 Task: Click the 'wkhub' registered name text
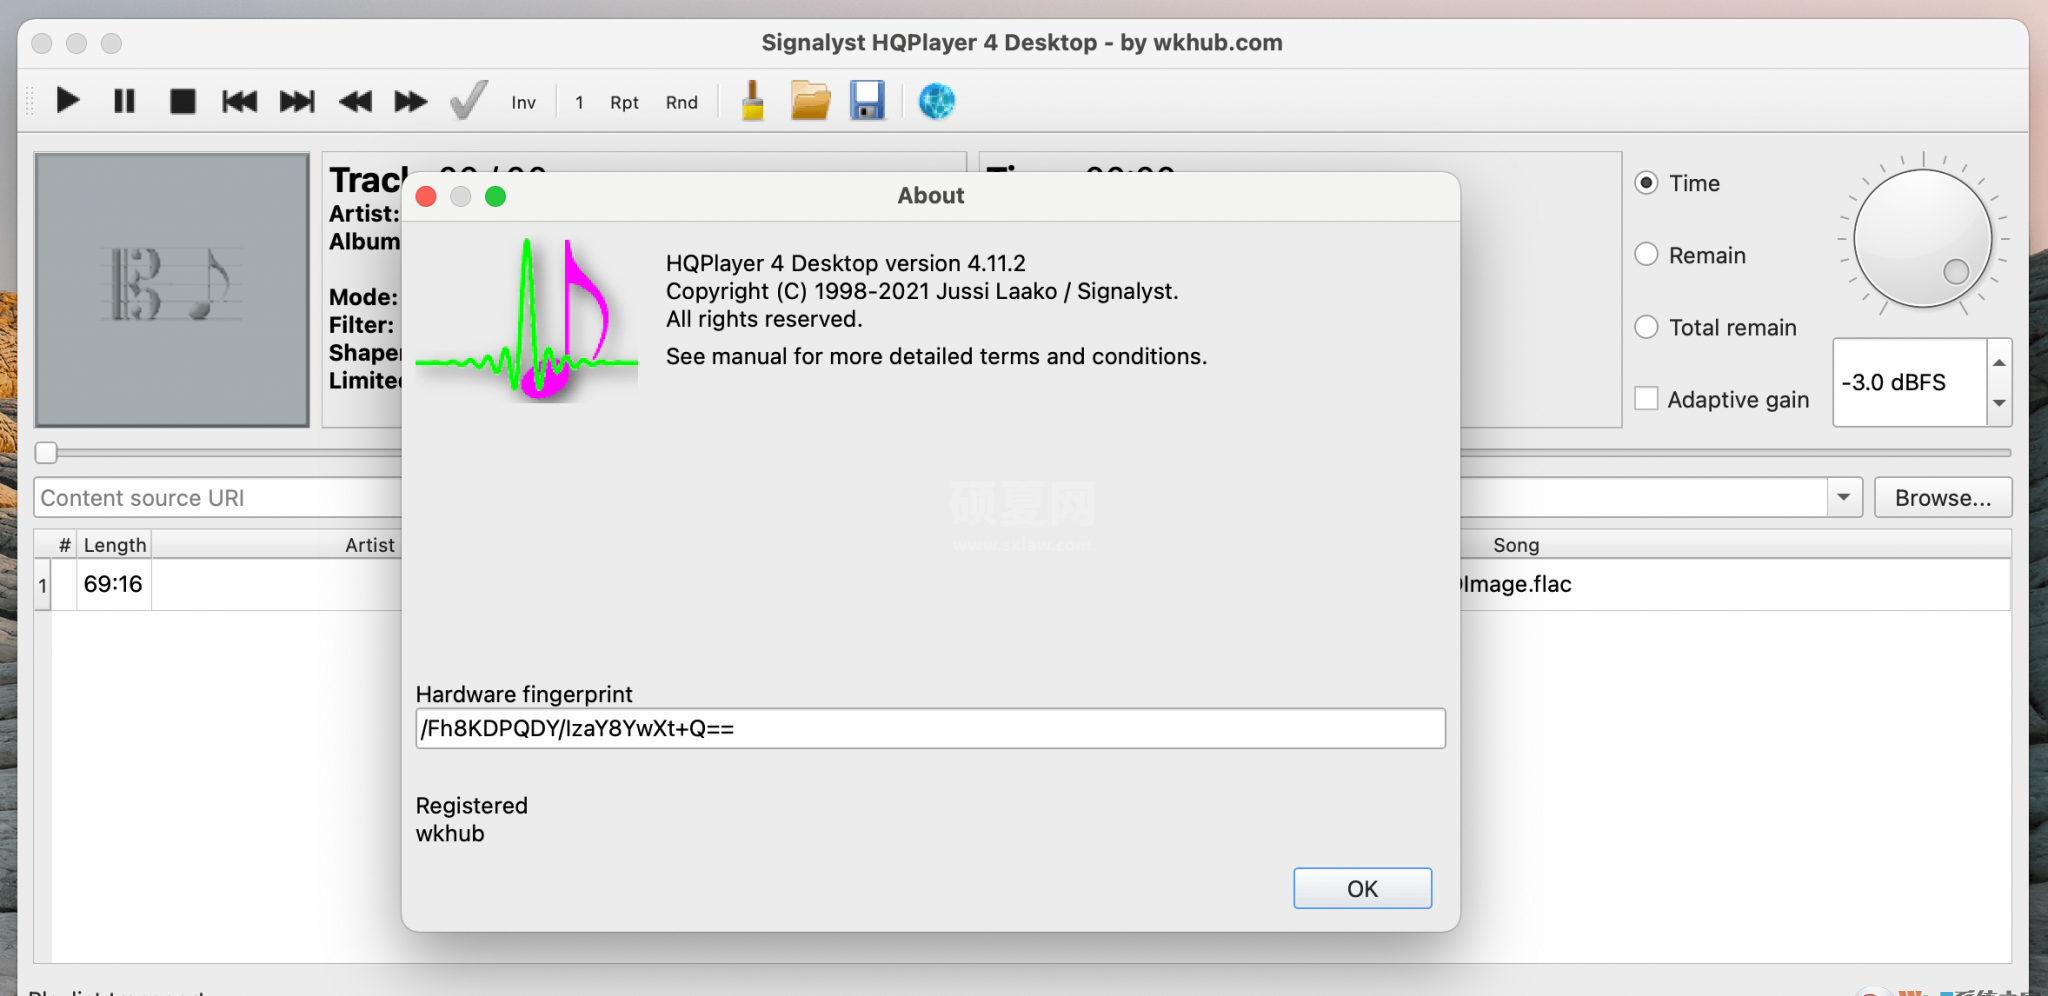(450, 834)
